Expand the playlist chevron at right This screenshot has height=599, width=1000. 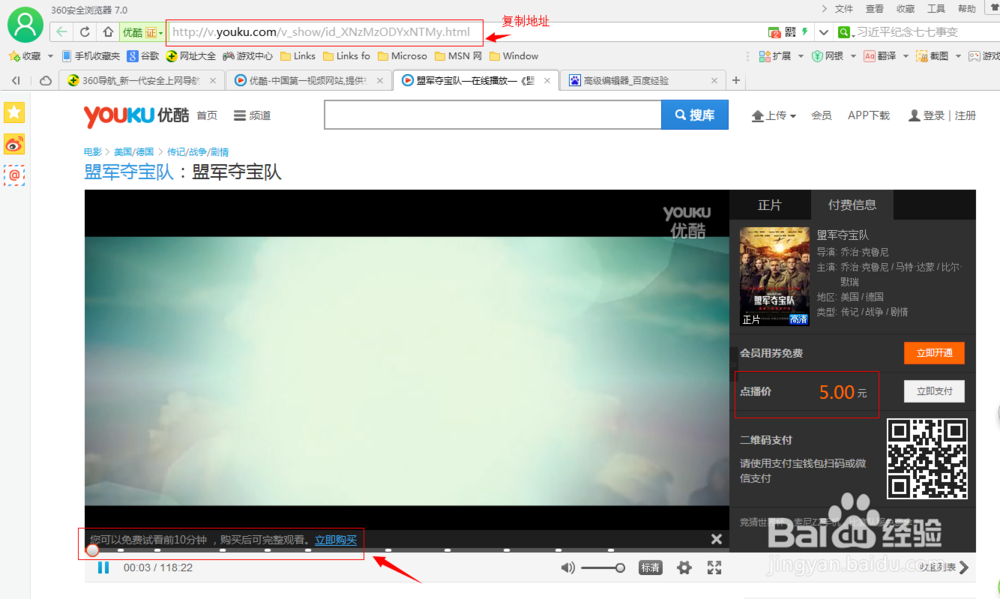(964, 567)
